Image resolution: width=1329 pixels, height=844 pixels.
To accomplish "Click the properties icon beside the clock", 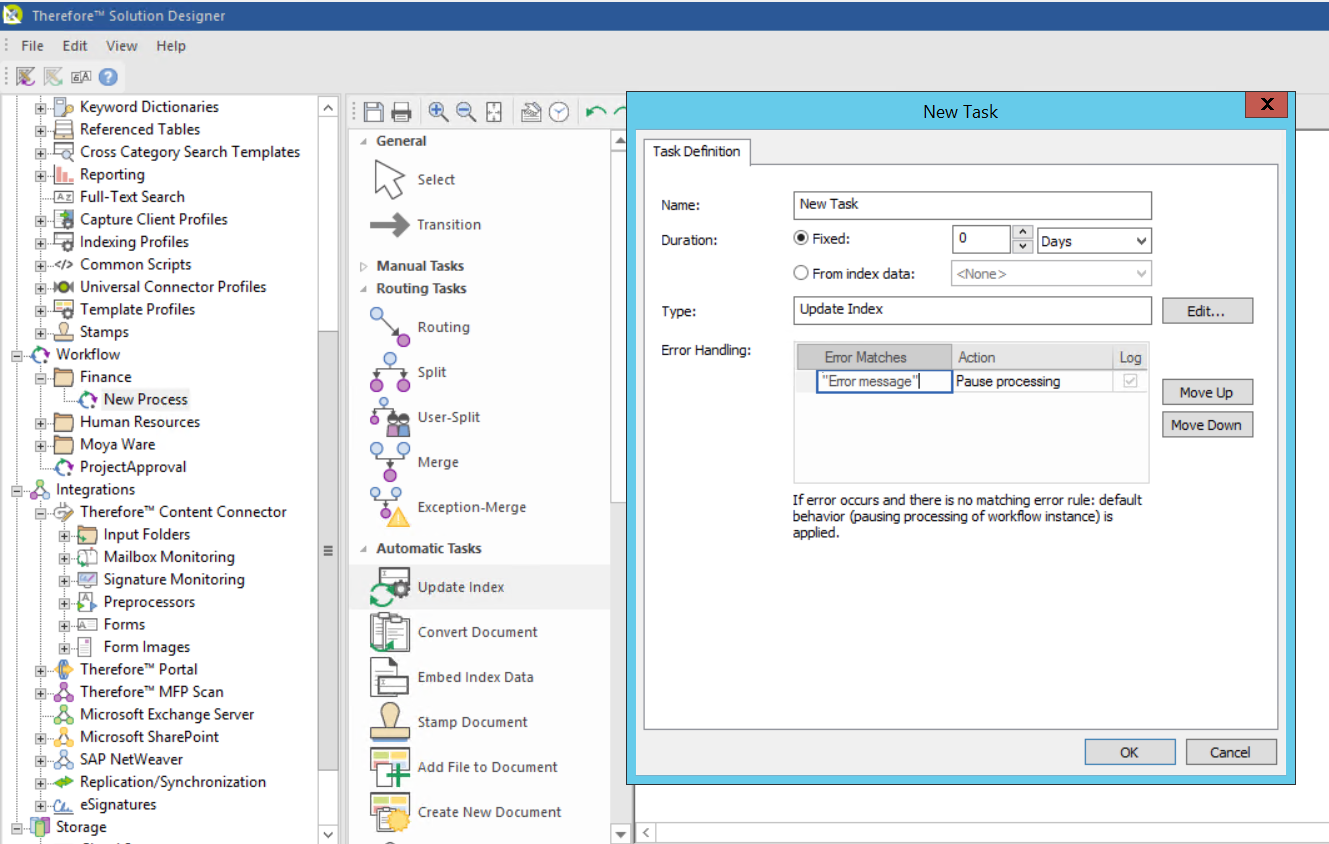I will pyautogui.click(x=532, y=112).
